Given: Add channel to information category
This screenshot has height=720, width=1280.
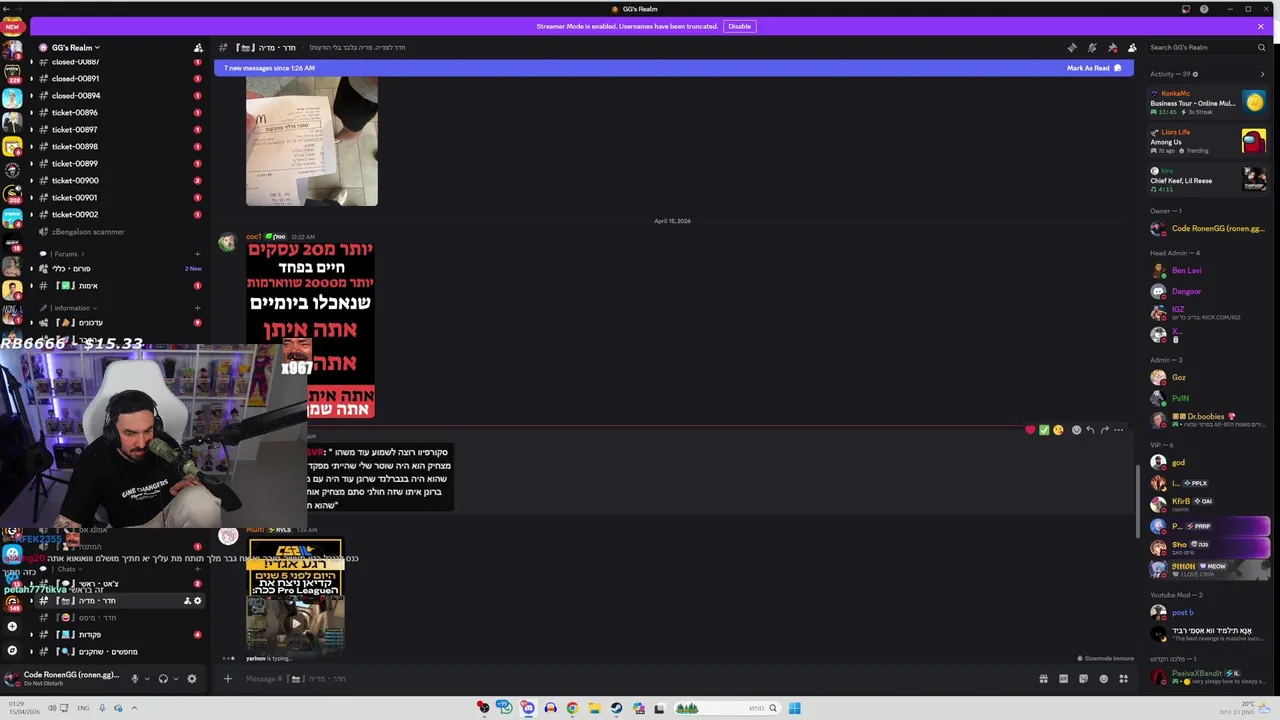Looking at the screenshot, I should (198, 308).
